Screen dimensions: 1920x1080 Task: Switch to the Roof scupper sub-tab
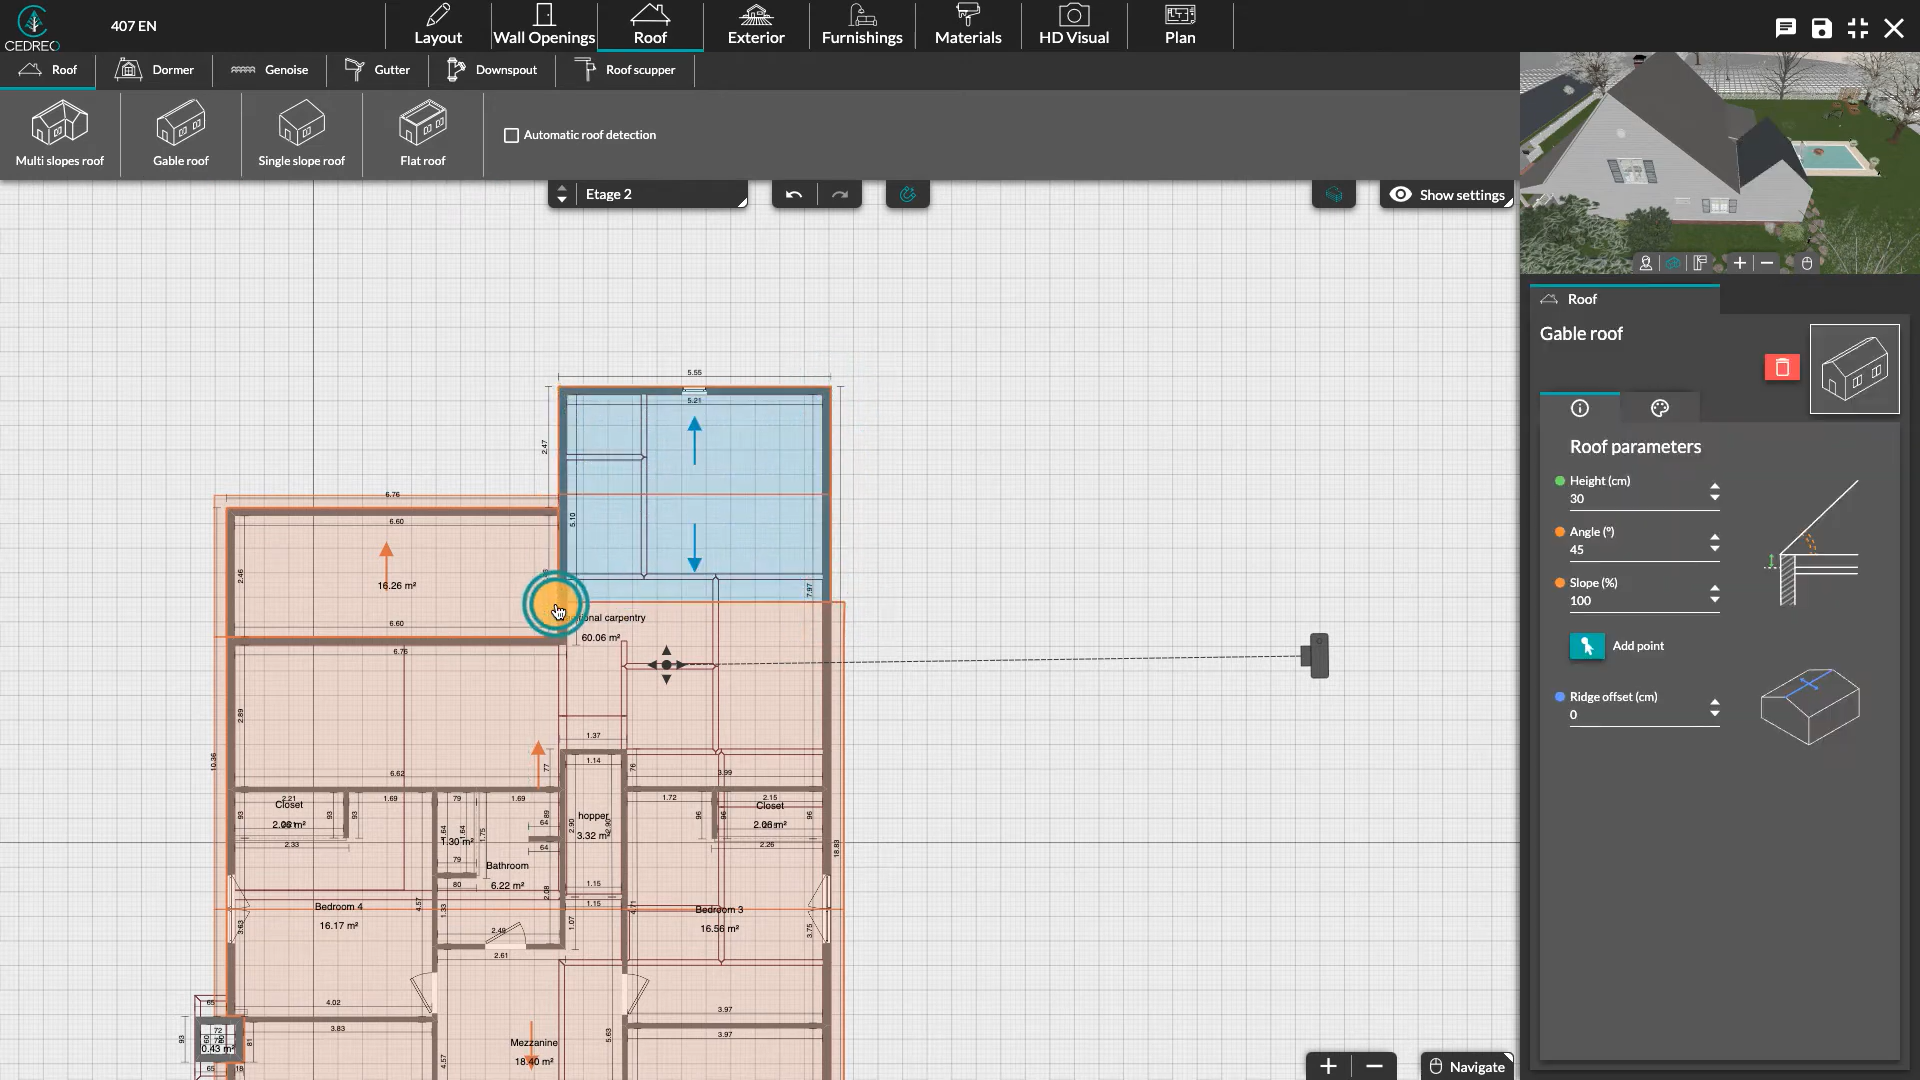(x=626, y=70)
